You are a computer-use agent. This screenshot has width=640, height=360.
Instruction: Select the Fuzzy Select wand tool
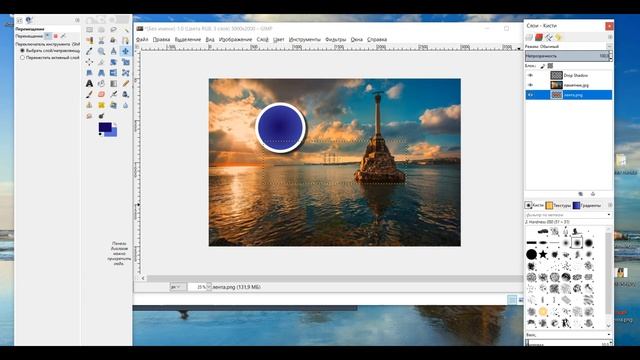(x=125, y=29)
